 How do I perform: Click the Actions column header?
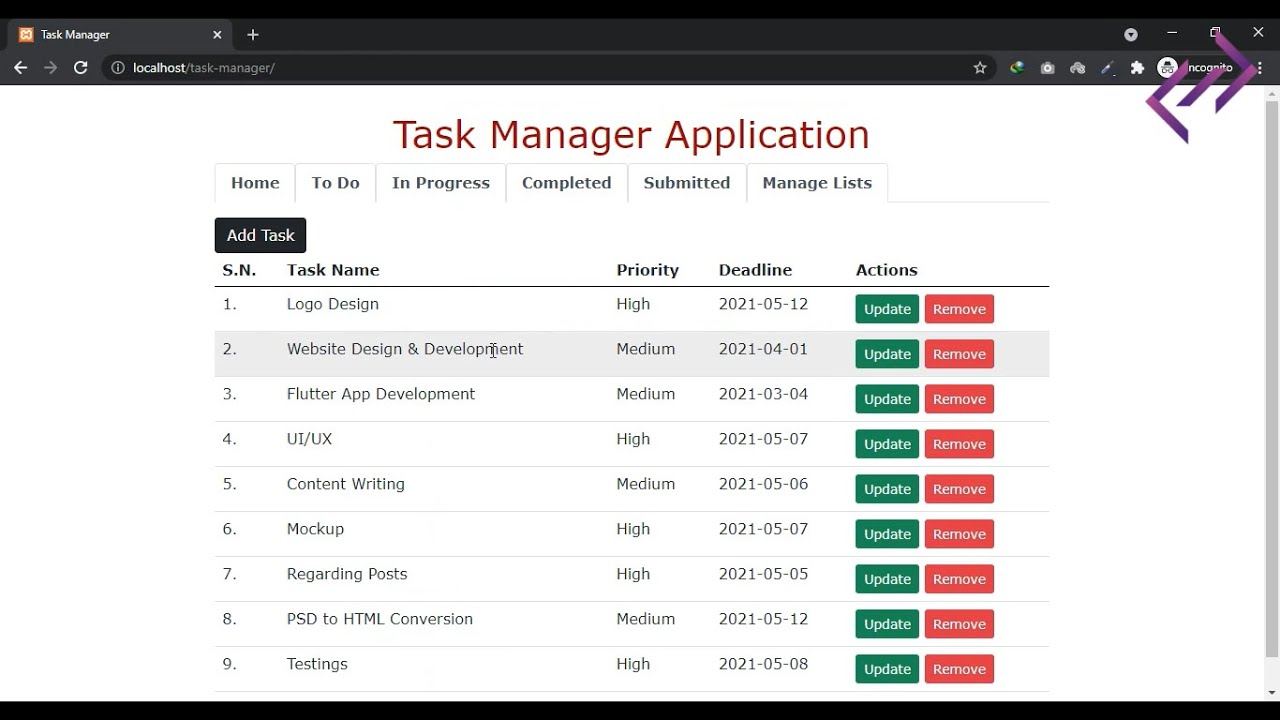(886, 270)
